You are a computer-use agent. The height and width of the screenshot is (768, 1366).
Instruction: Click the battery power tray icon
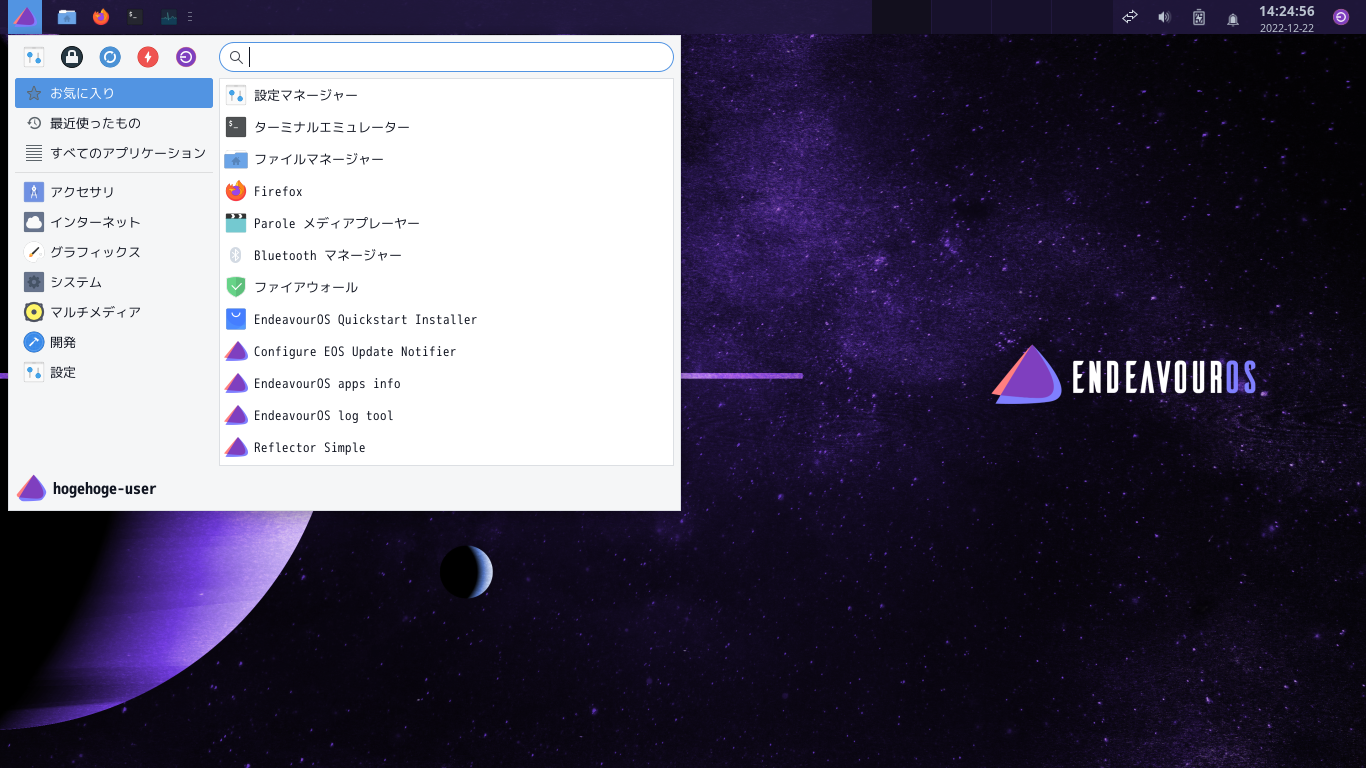[1199, 16]
